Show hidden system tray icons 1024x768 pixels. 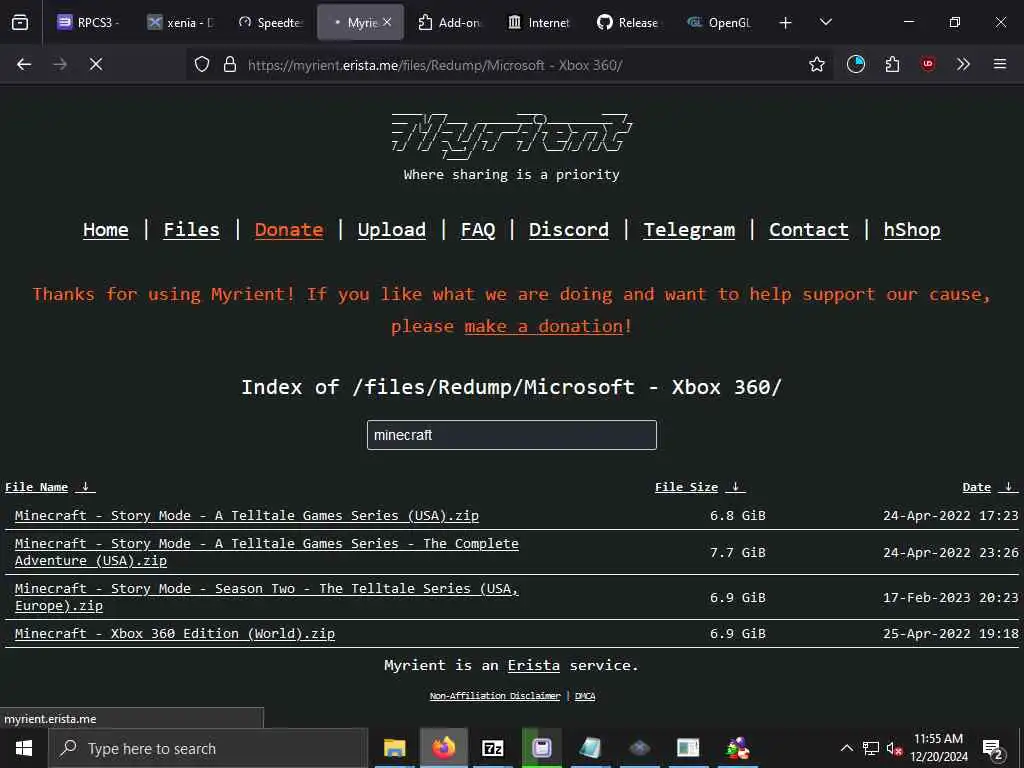click(x=846, y=748)
